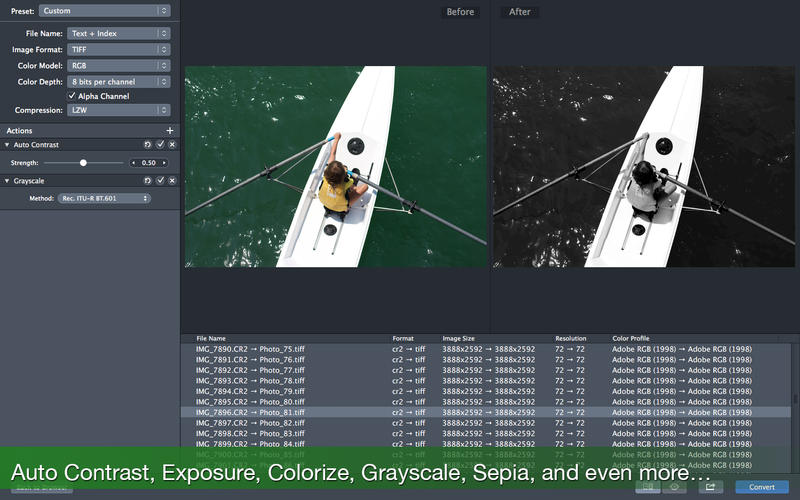Click the Convert button

tap(761, 487)
